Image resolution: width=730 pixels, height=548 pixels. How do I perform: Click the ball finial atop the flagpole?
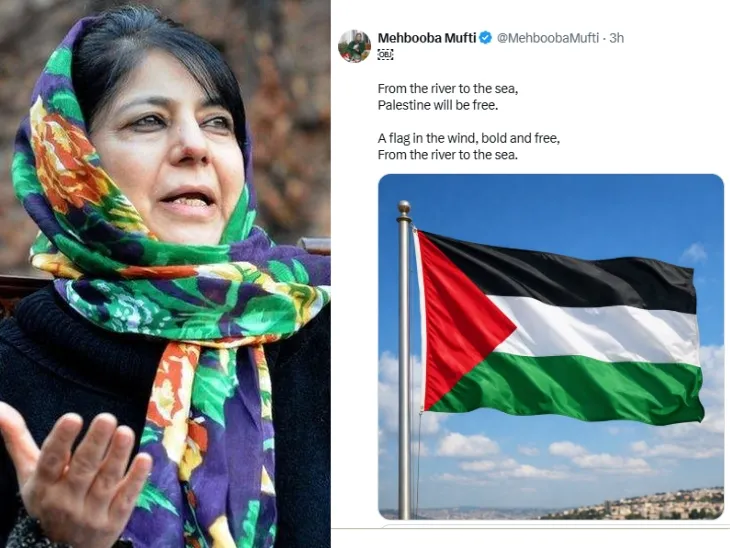404,206
